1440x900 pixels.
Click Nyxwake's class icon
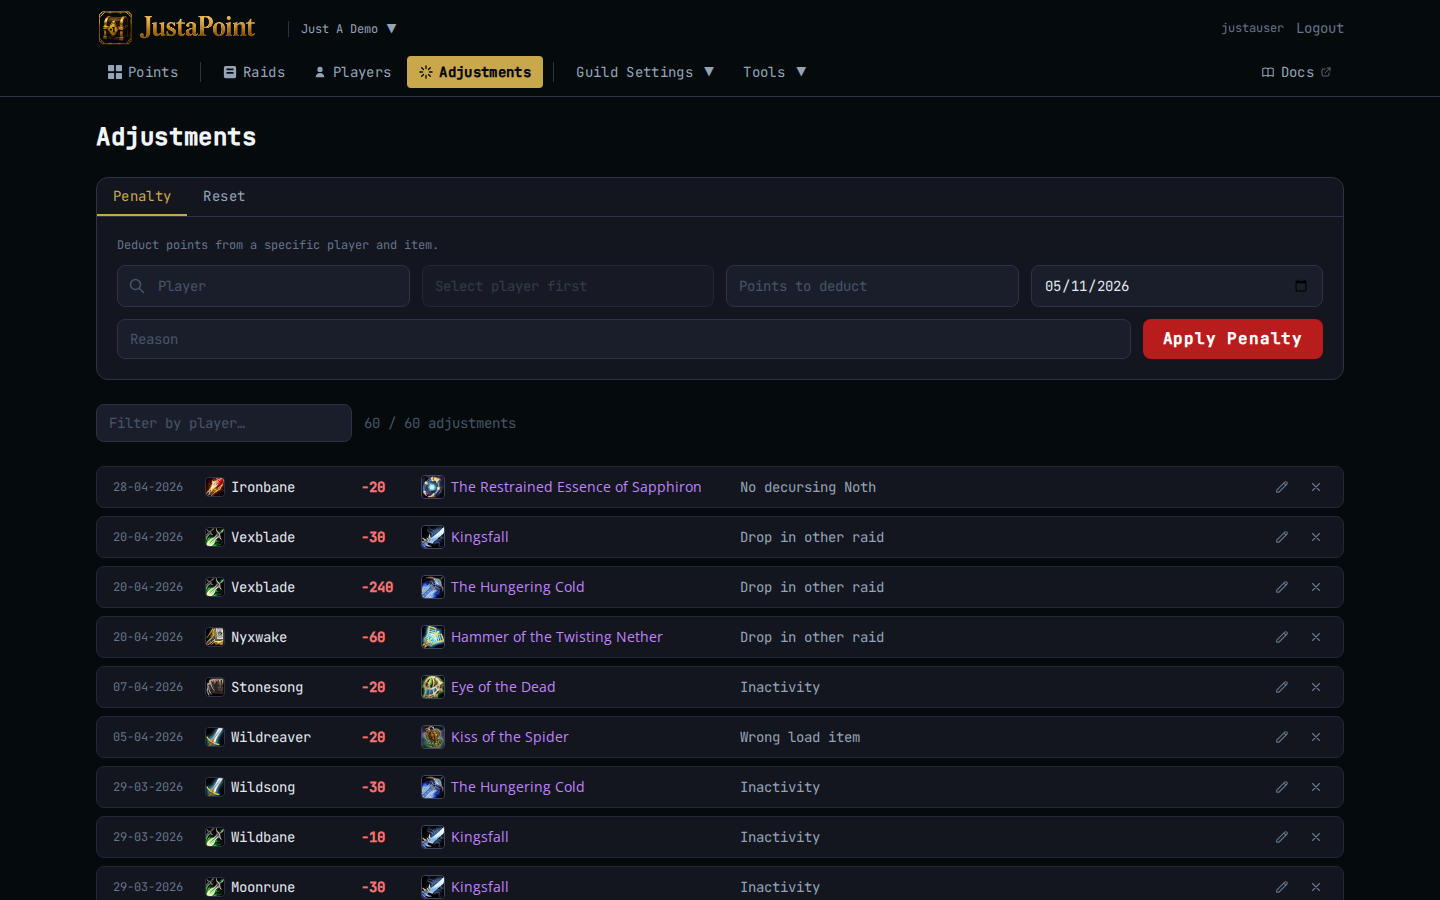[215, 637]
